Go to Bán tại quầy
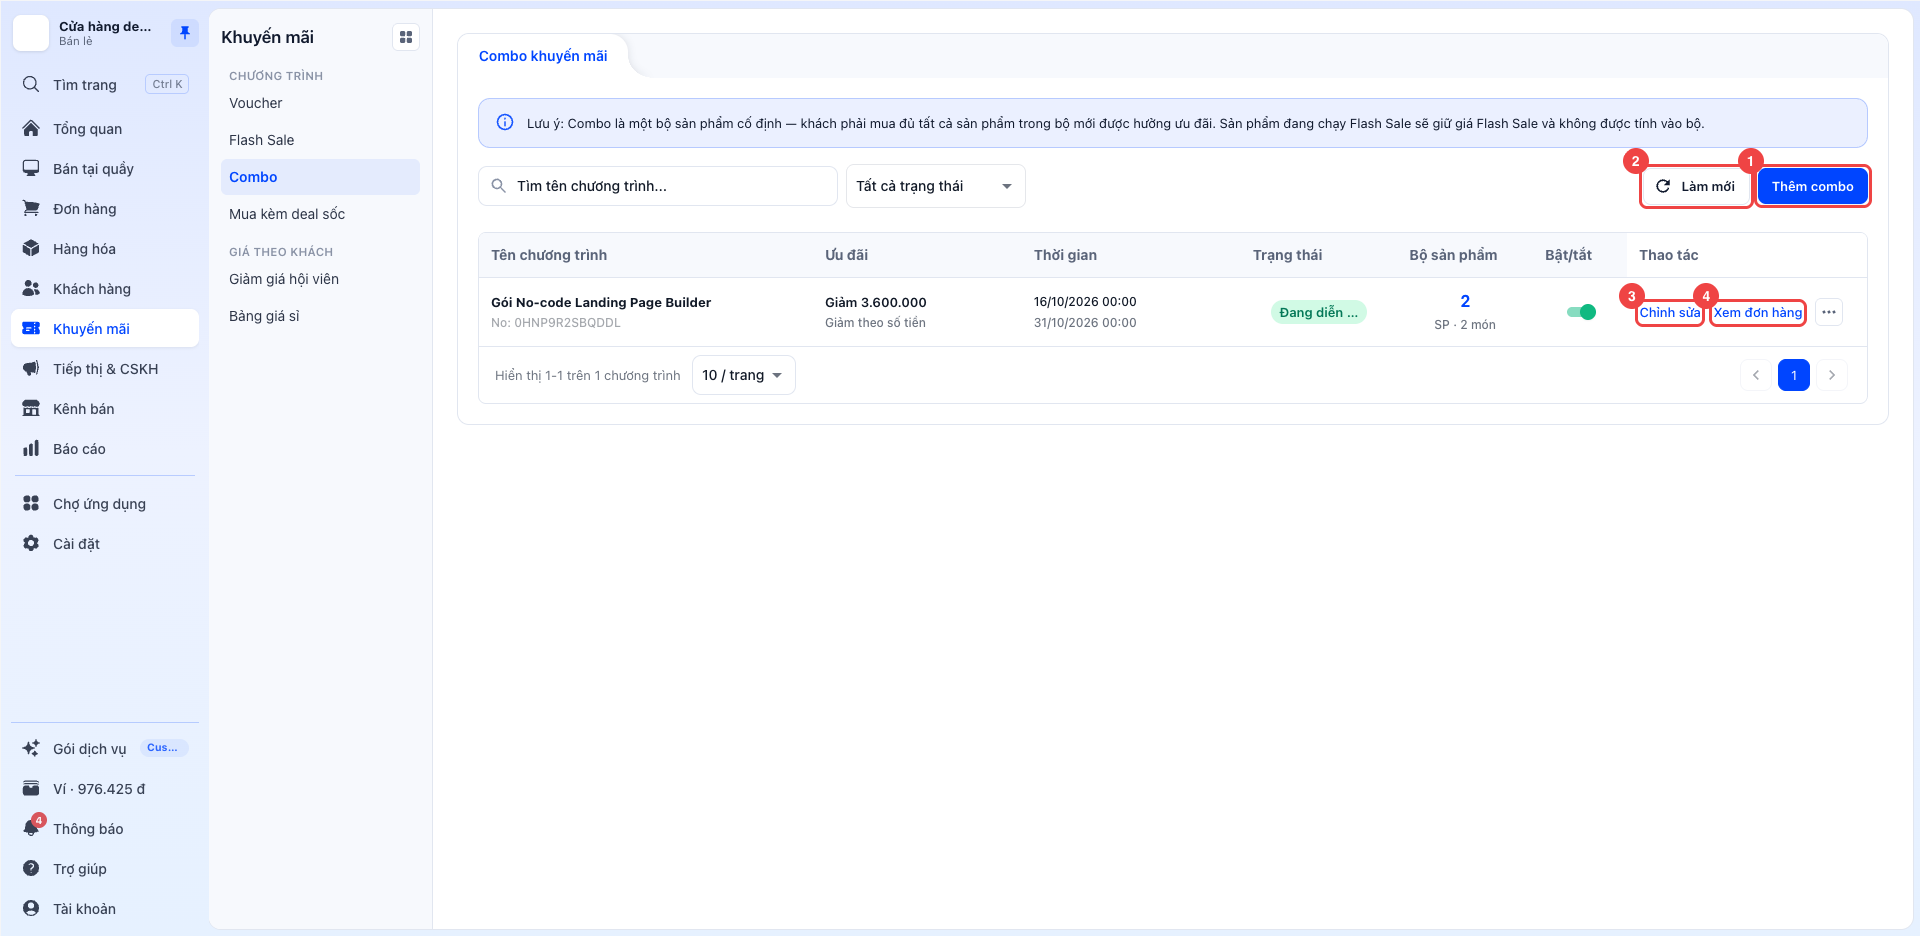 [x=105, y=169]
